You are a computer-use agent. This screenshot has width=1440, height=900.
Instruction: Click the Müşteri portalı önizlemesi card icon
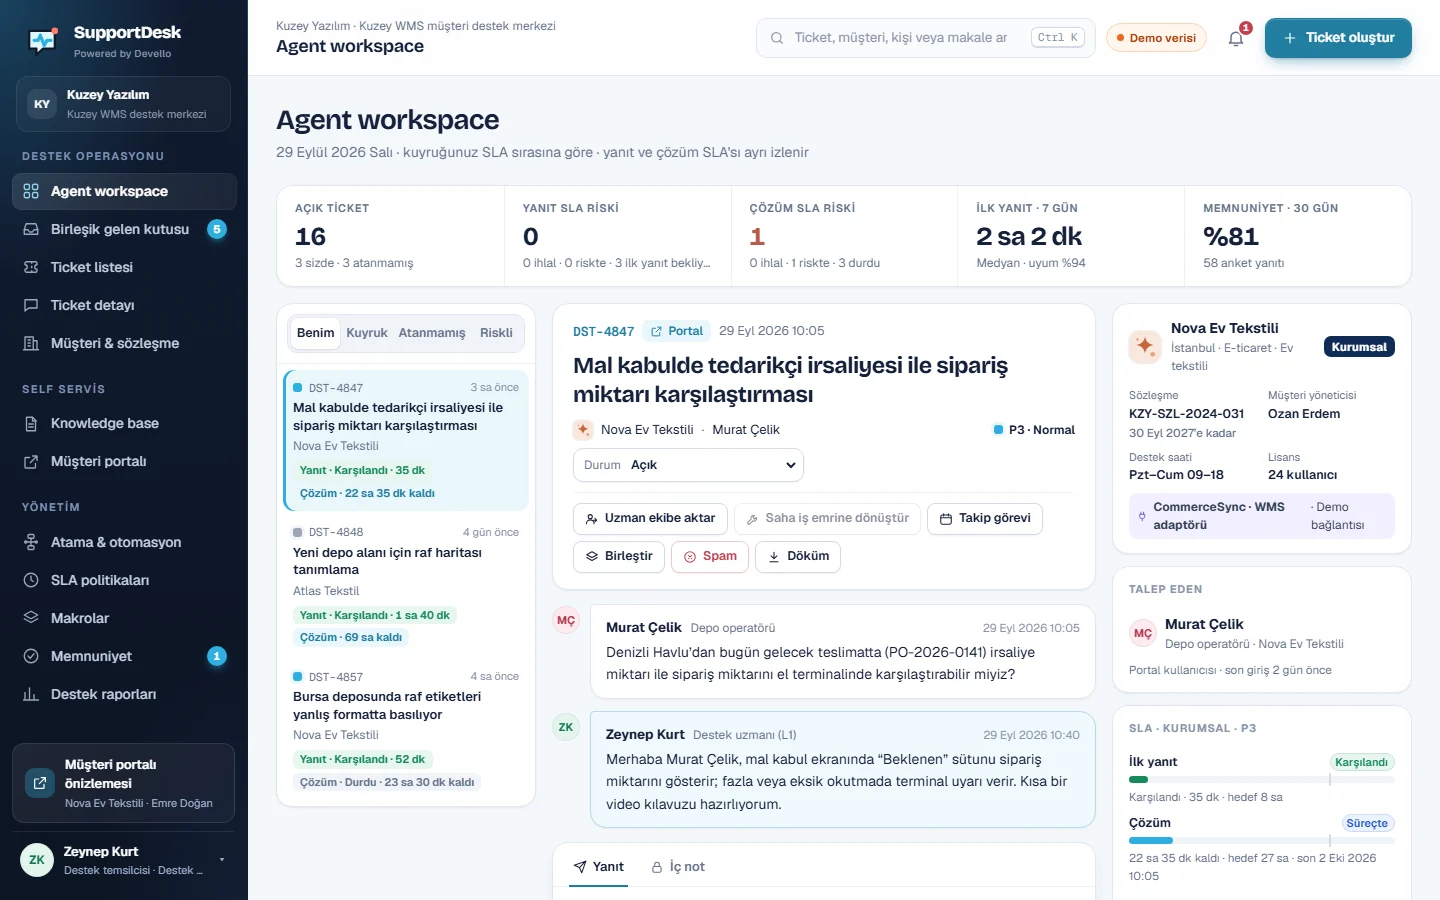point(40,783)
